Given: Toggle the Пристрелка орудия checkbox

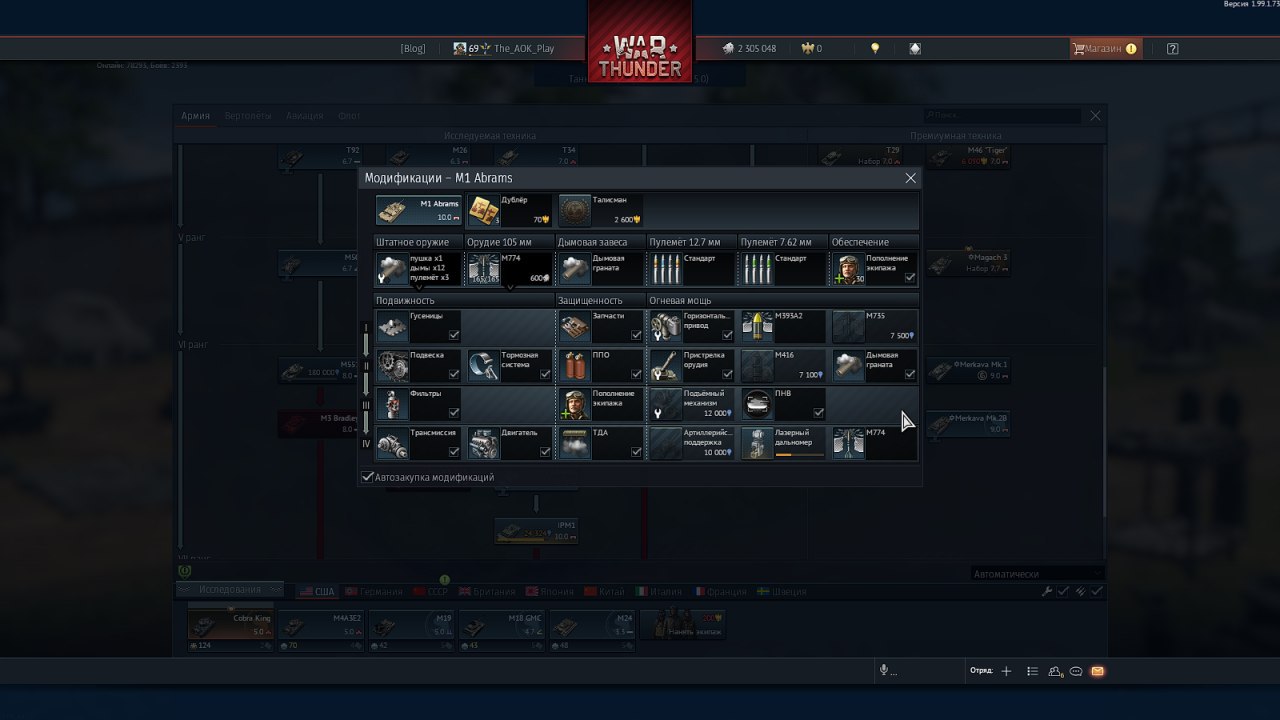Looking at the screenshot, I should [x=727, y=374].
